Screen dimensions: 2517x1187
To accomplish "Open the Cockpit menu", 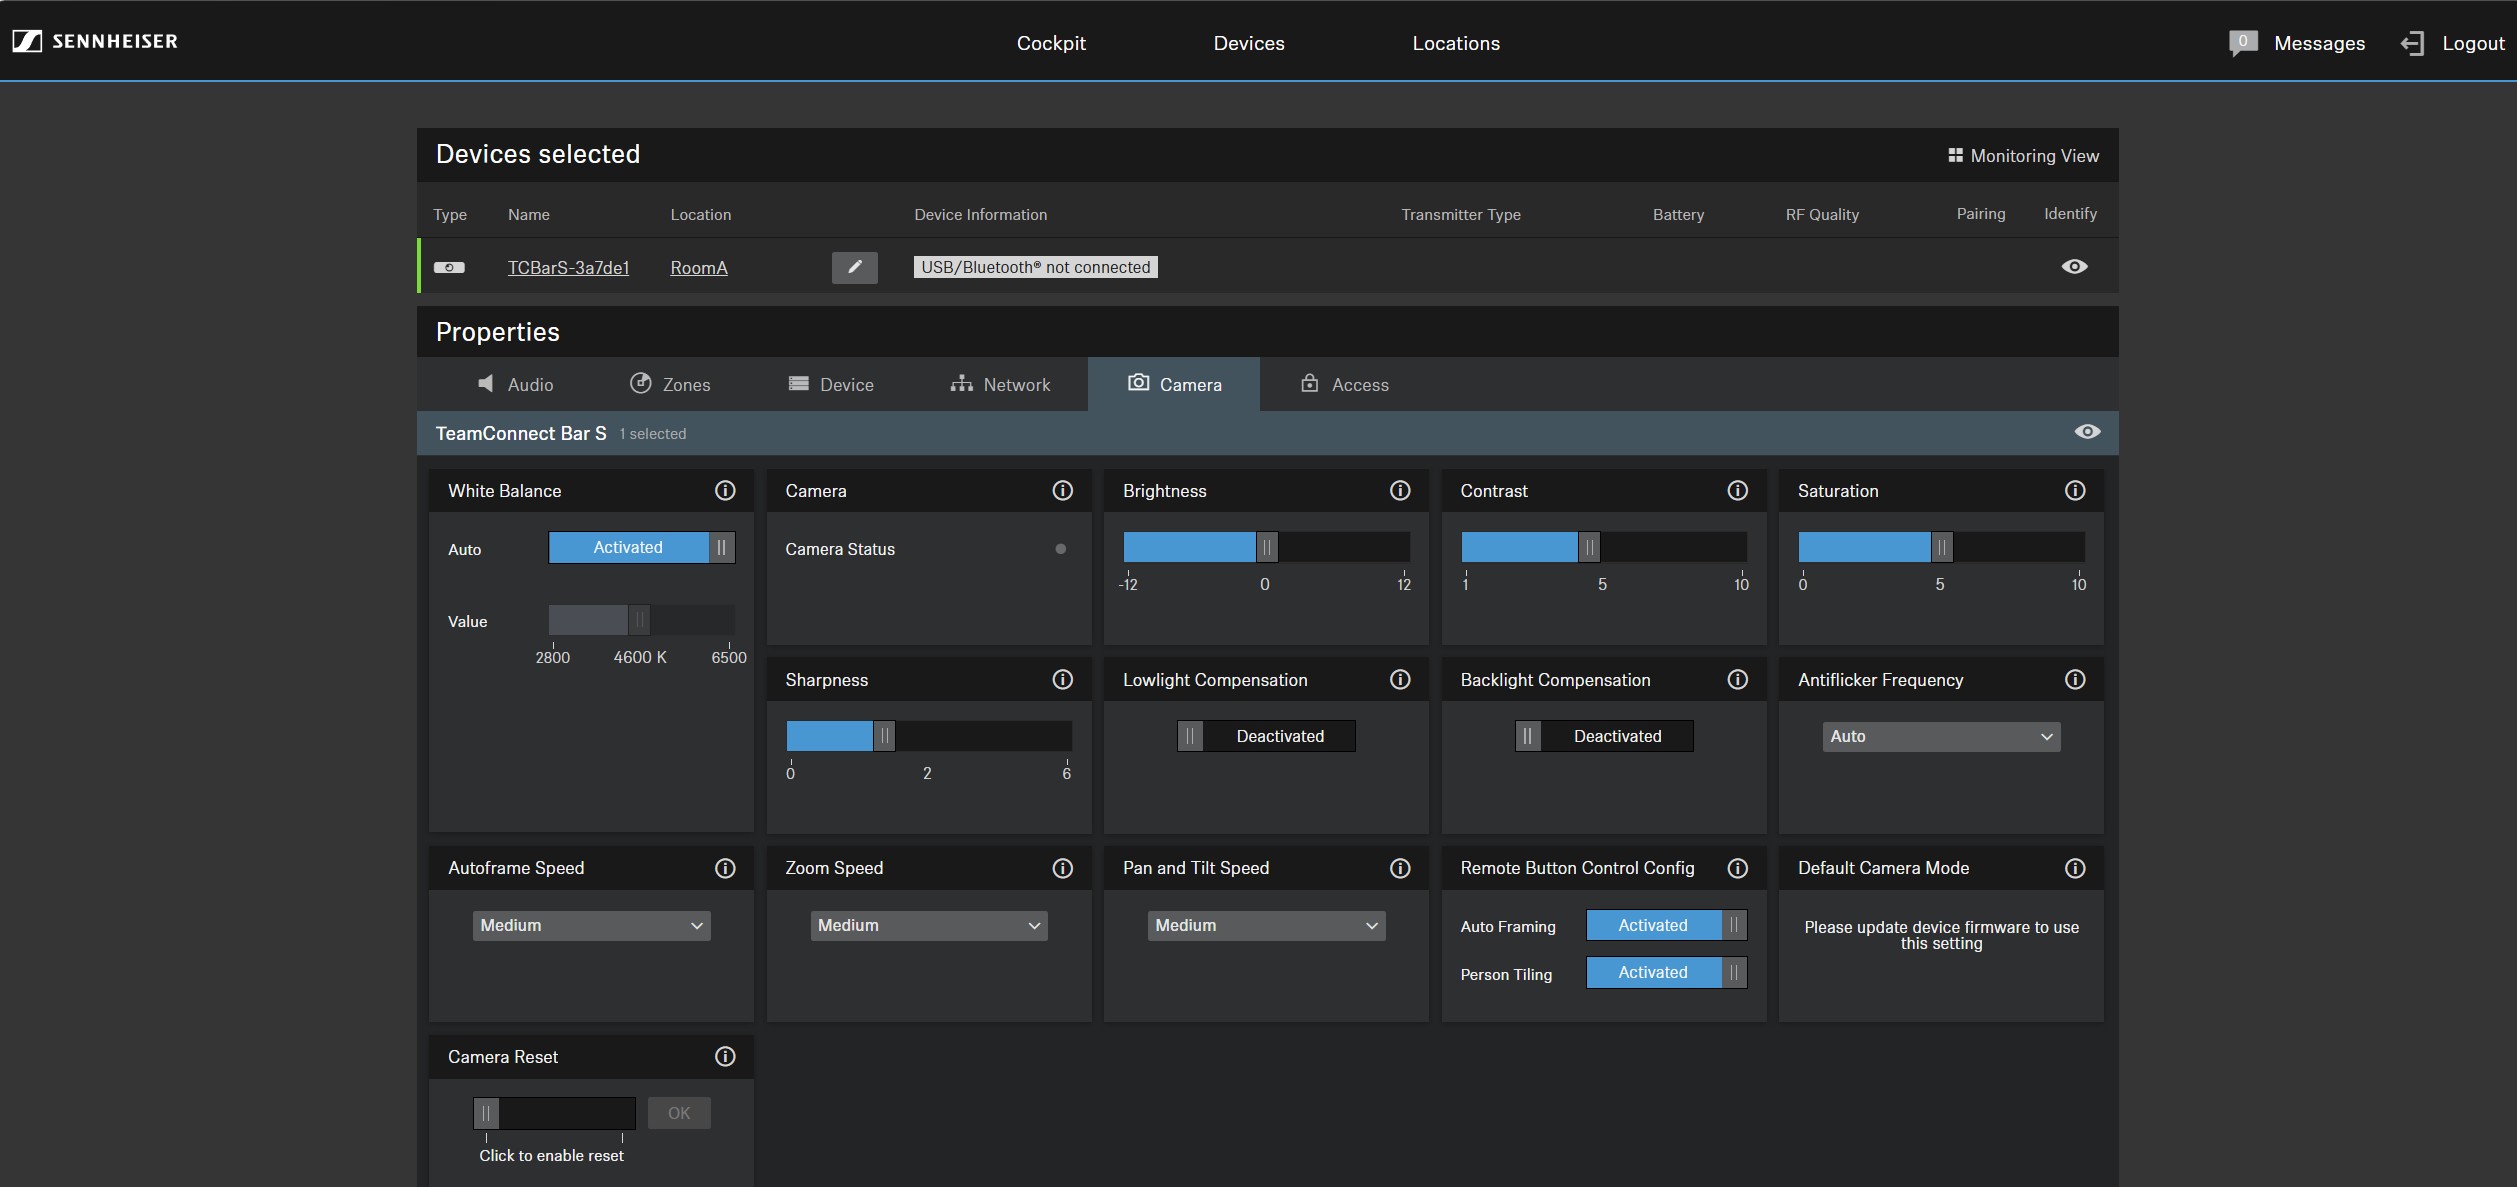I will [1051, 43].
